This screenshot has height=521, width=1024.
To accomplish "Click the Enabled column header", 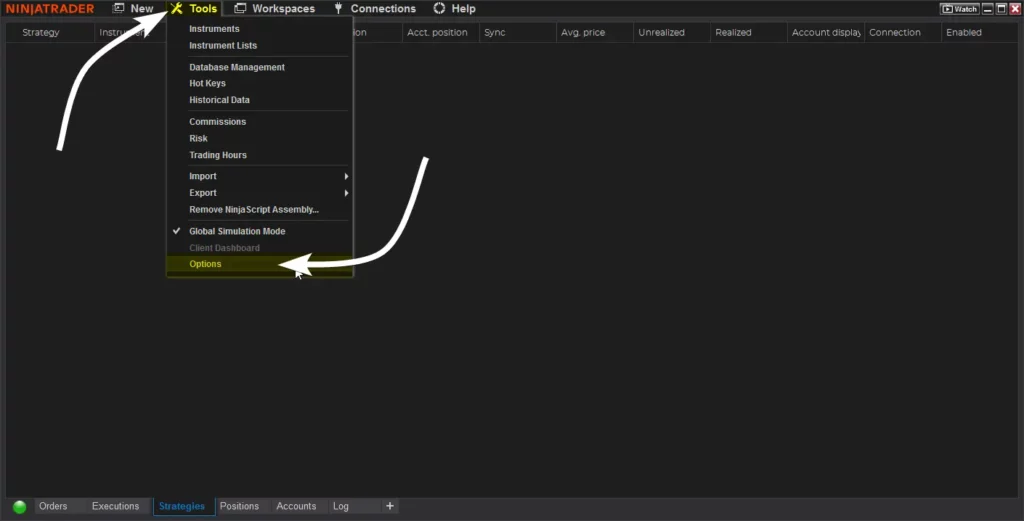I will click(980, 33).
